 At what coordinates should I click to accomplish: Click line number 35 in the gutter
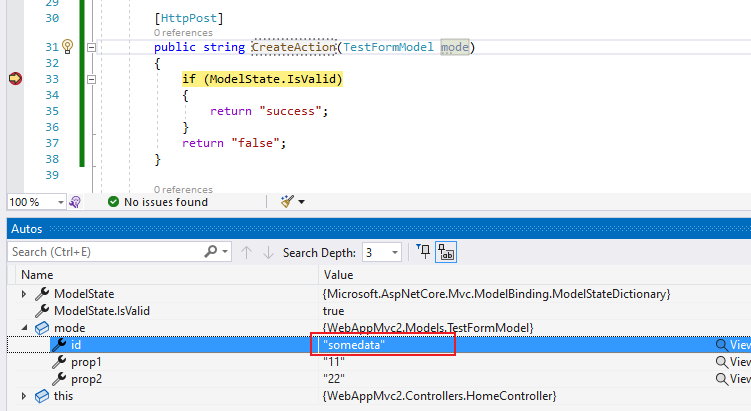pyautogui.click(x=52, y=111)
